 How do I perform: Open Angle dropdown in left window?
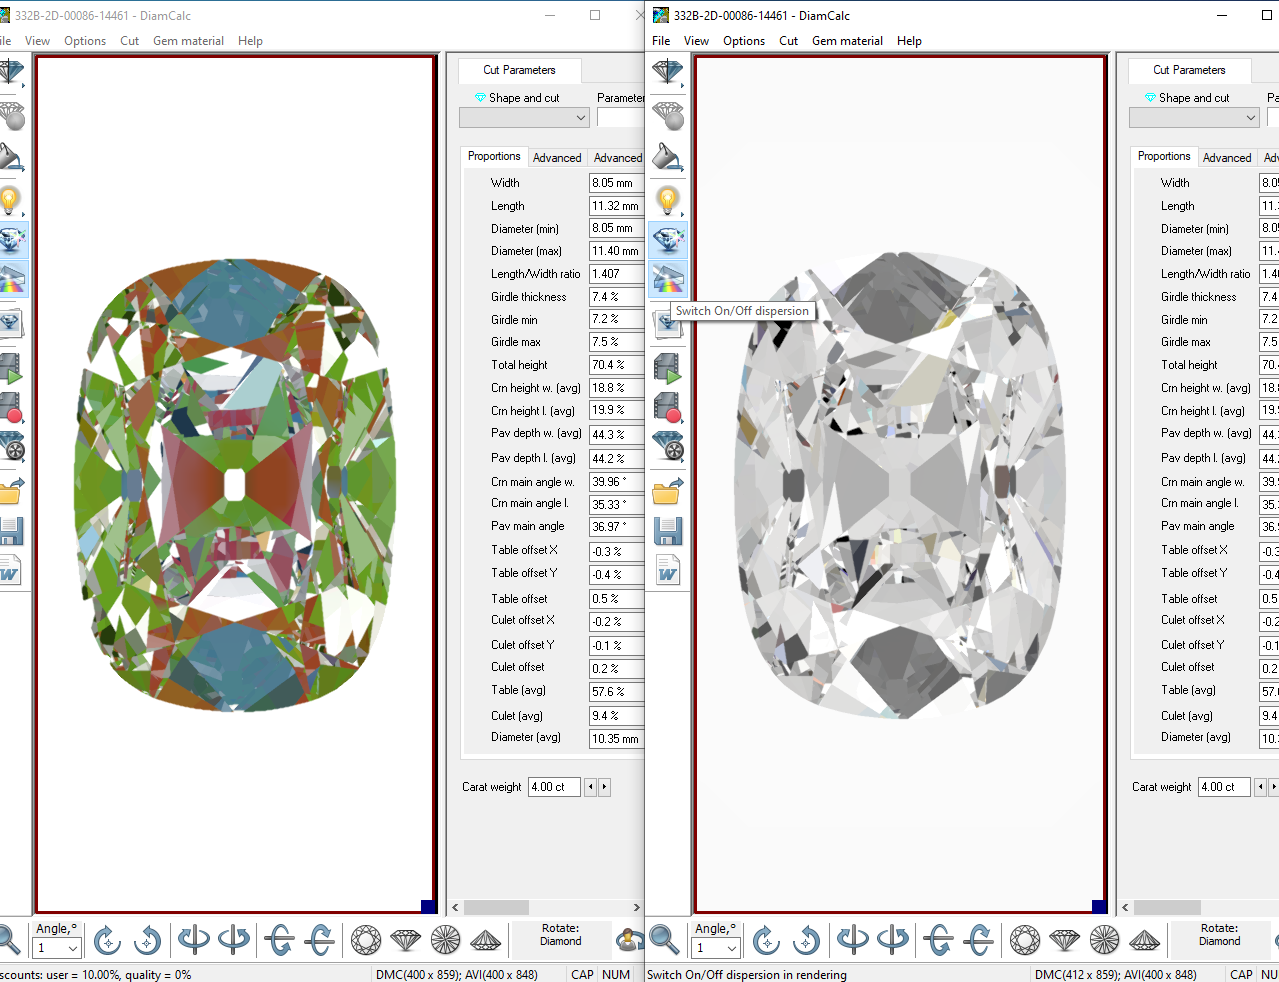73,948
